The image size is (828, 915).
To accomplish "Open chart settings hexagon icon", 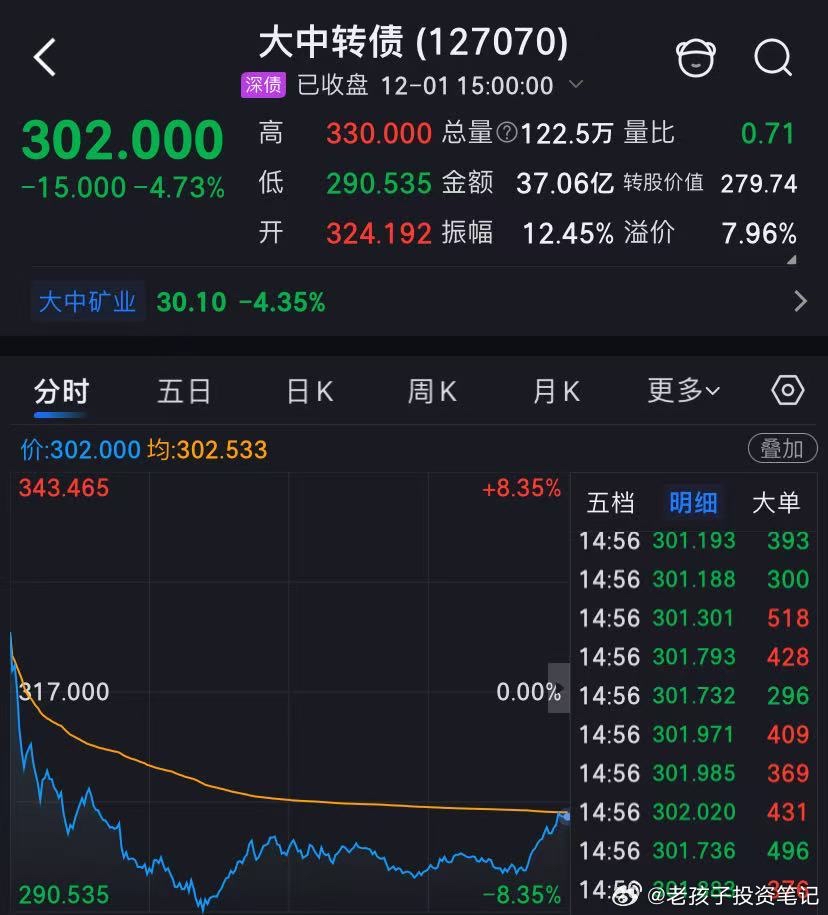I will [x=788, y=390].
